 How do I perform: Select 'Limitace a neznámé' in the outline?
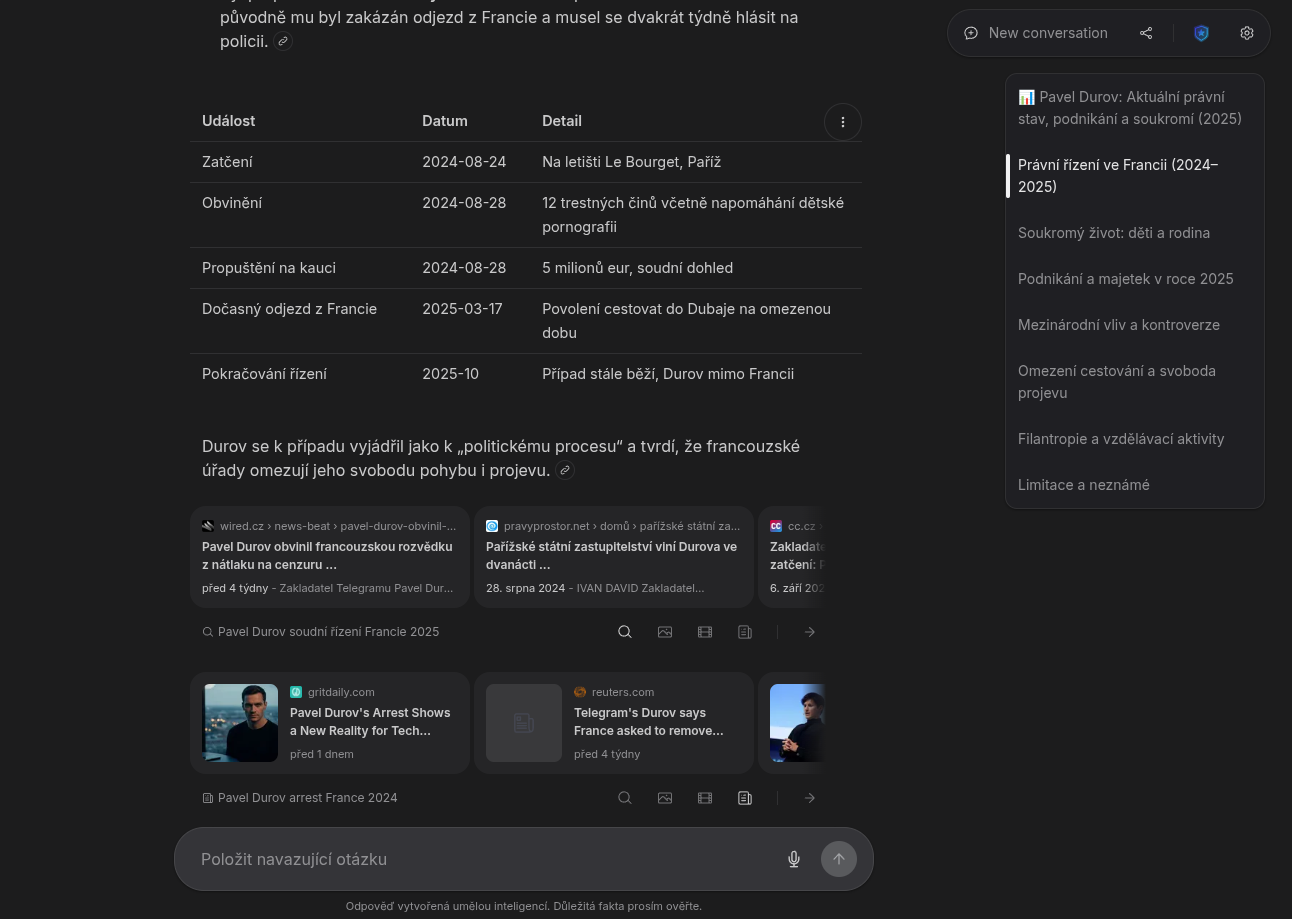point(1083,485)
